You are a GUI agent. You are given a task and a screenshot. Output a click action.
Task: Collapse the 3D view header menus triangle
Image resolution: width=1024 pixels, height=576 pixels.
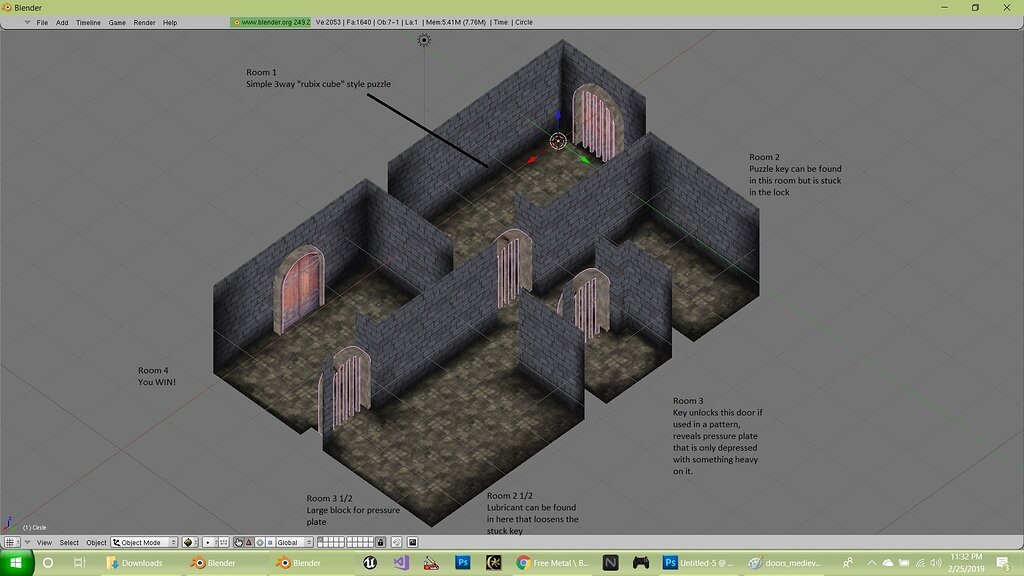pos(27,542)
